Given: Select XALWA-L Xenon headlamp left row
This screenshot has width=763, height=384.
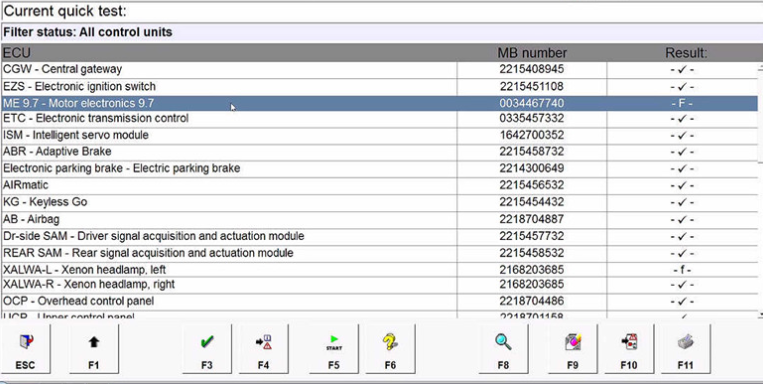Looking at the screenshot, I should coord(380,270).
